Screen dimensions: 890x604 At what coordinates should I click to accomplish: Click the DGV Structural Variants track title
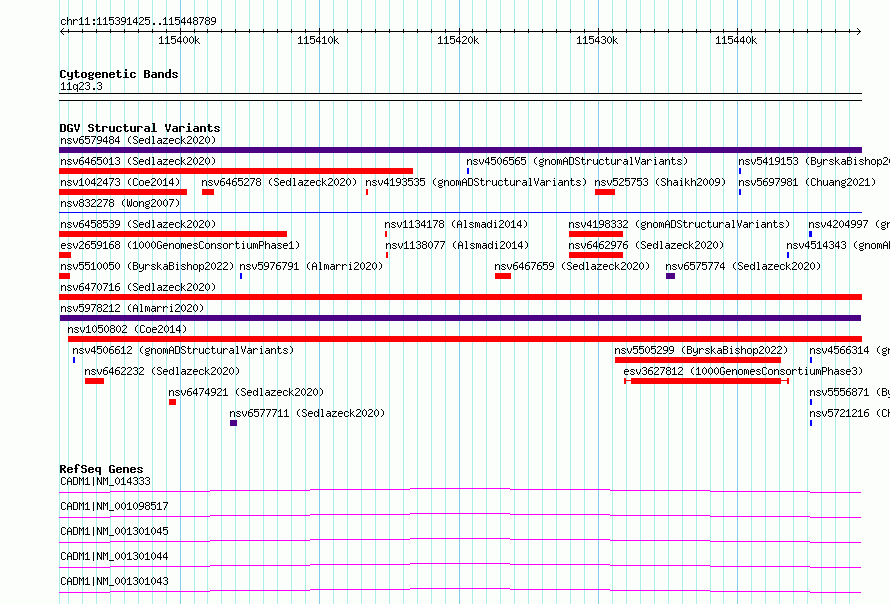[x=140, y=128]
